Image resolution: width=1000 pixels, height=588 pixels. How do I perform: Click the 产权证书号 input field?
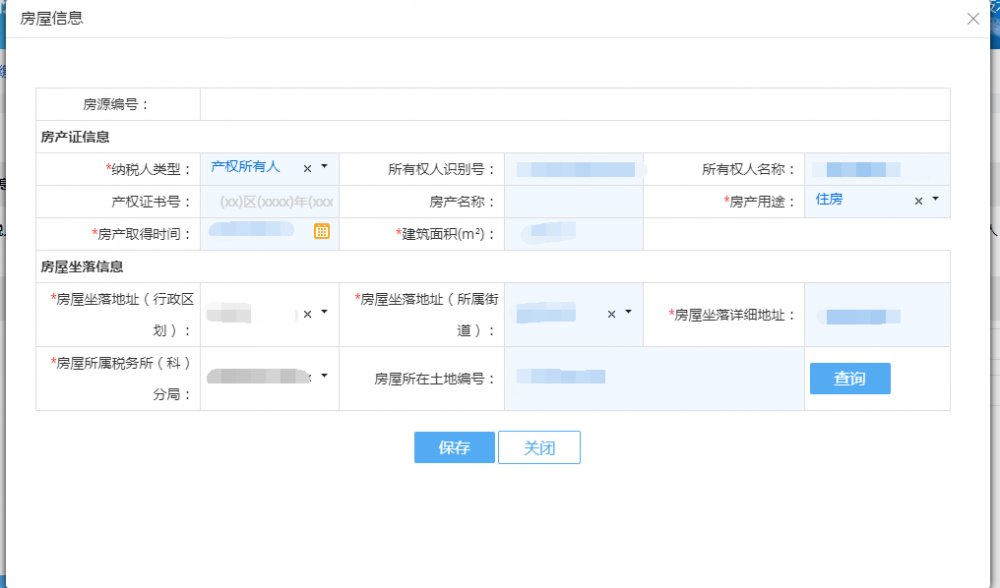tap(268, 200)
